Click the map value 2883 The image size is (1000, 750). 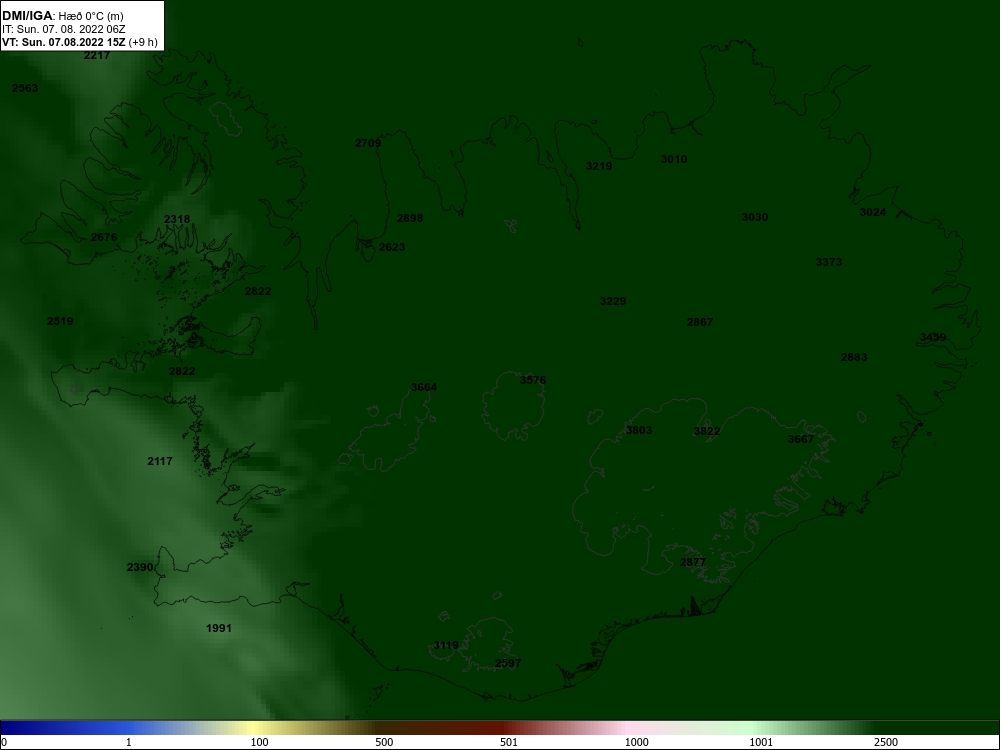(854, 357)
